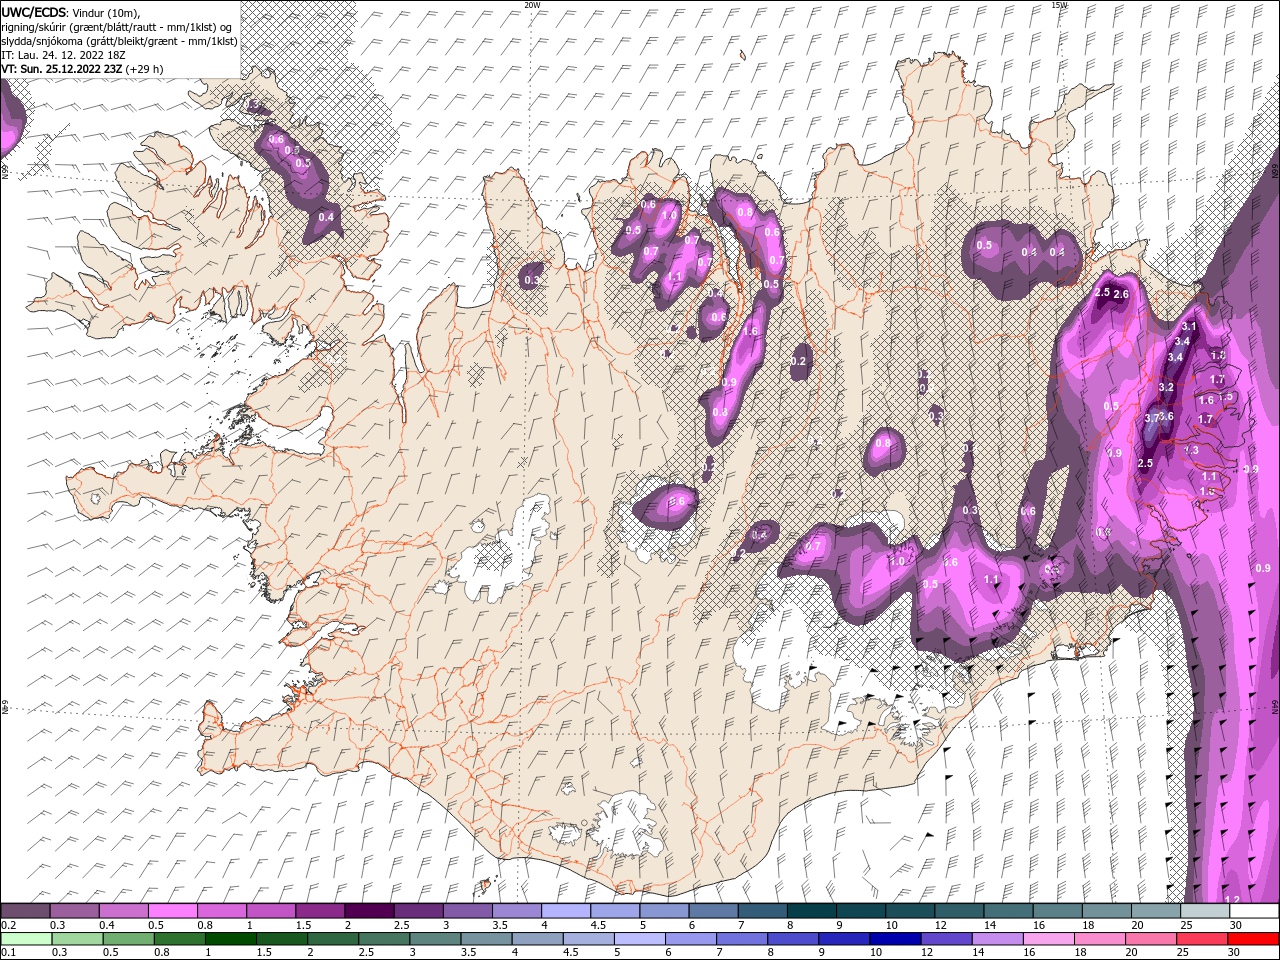
Task: Click the dark mauve 0.2 swatch in the purple legend row
Action: point(25,911)
